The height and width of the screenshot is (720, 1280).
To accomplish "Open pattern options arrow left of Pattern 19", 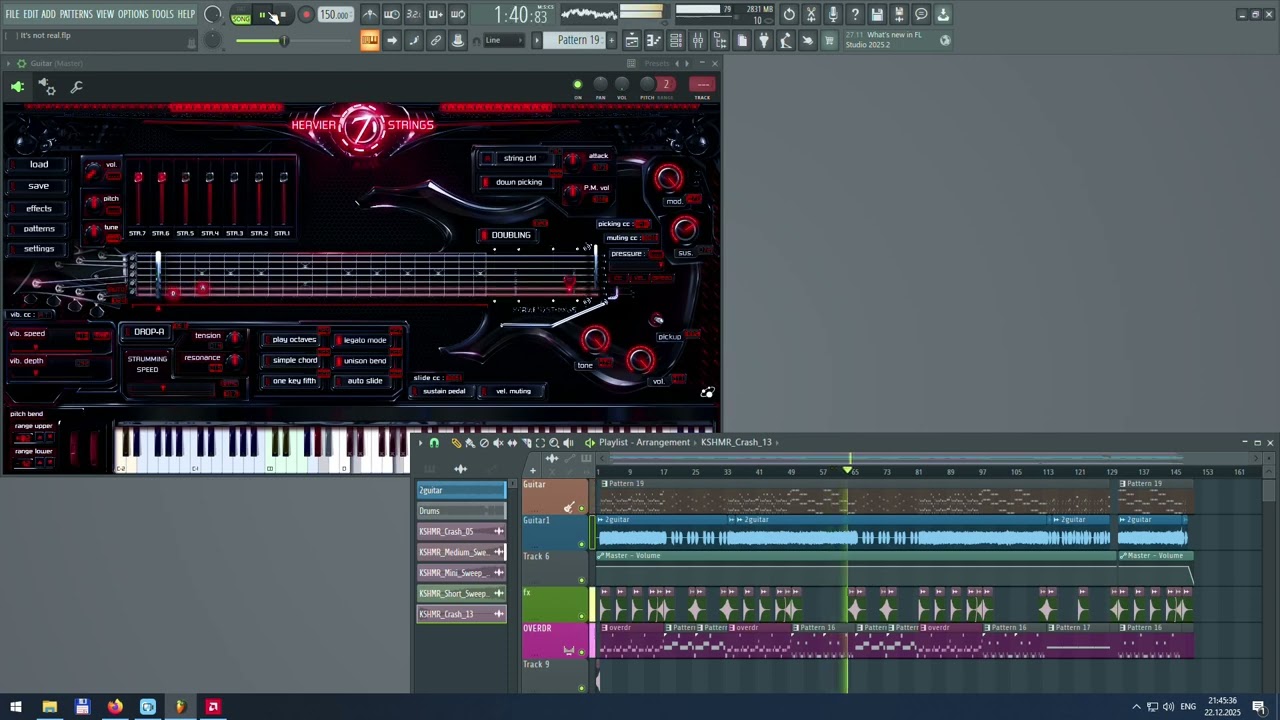I will tap(537, 40).
